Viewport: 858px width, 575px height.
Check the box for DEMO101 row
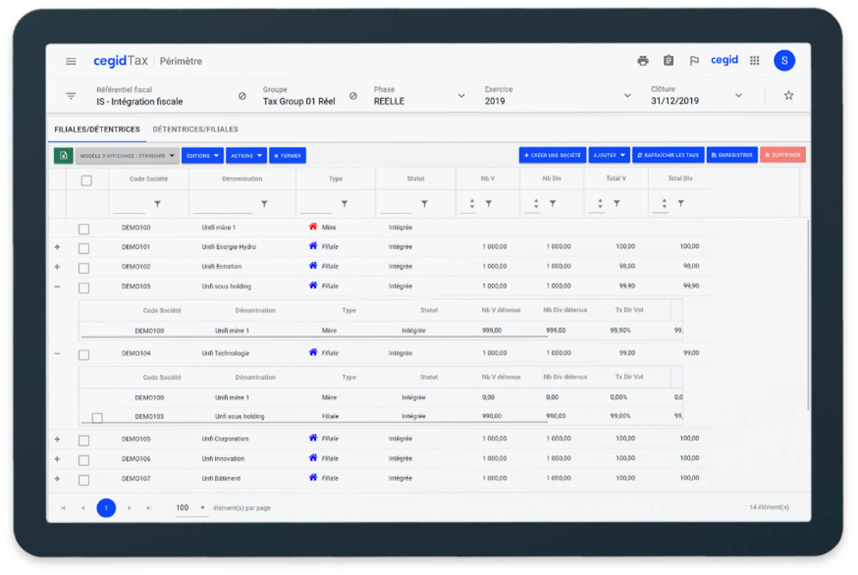point(84,248)
